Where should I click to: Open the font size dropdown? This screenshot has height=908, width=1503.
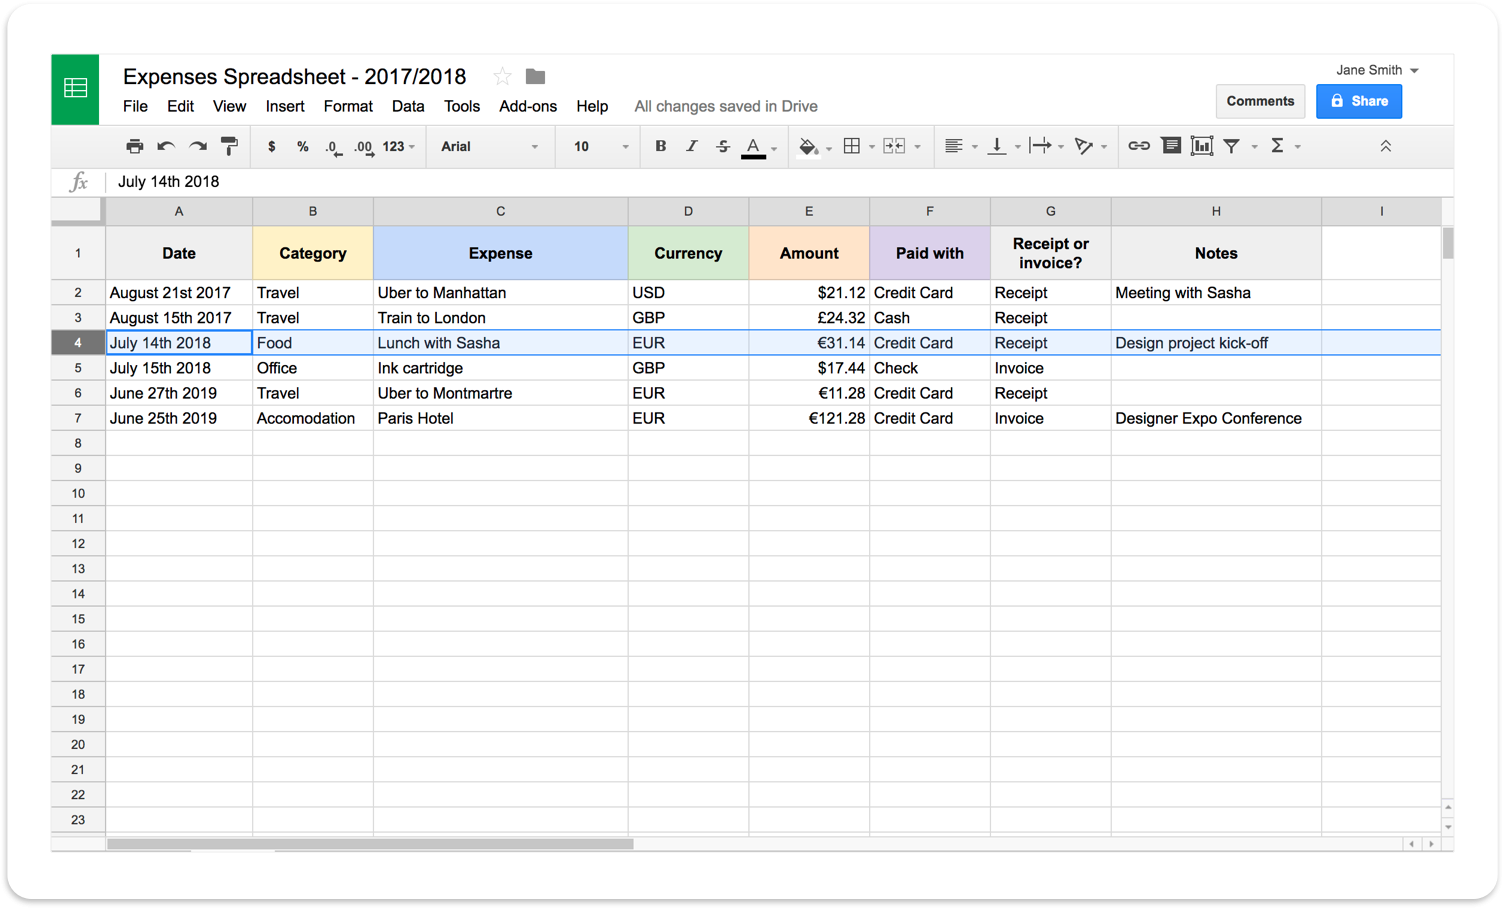(597, 146)
